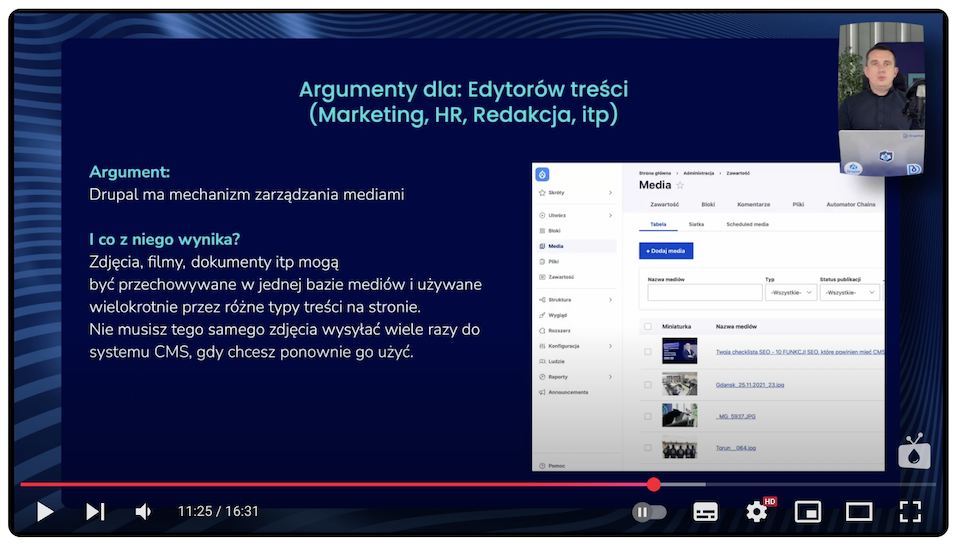Switch to the Siatka view tab

point(696,225)
